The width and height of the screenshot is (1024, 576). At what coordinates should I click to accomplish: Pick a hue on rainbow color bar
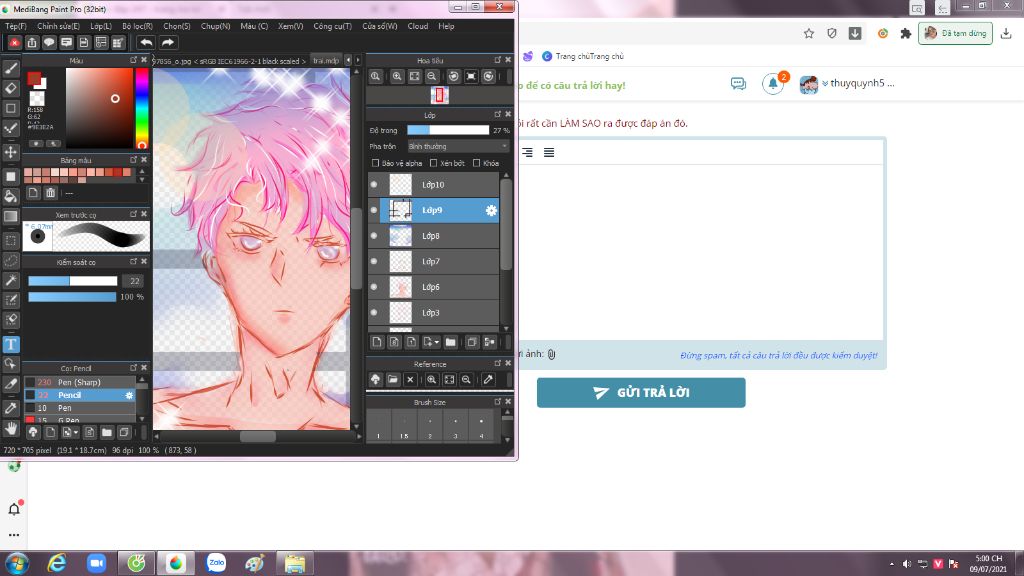click(142, 108)
